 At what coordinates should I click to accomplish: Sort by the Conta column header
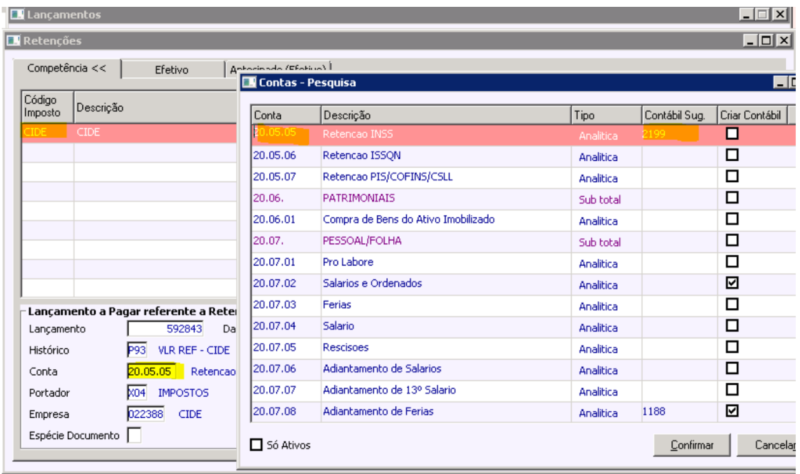coord(286,115)
